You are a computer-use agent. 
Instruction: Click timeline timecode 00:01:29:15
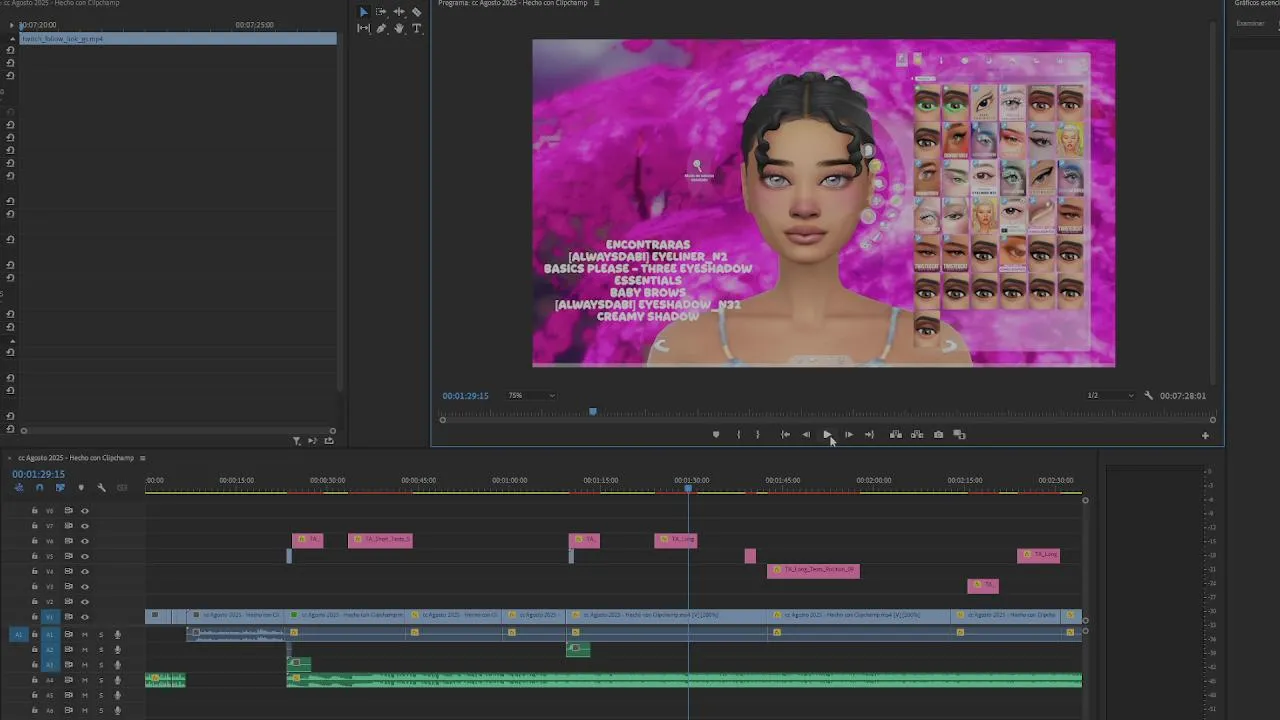pyautogui.click(x=38, y=474)
